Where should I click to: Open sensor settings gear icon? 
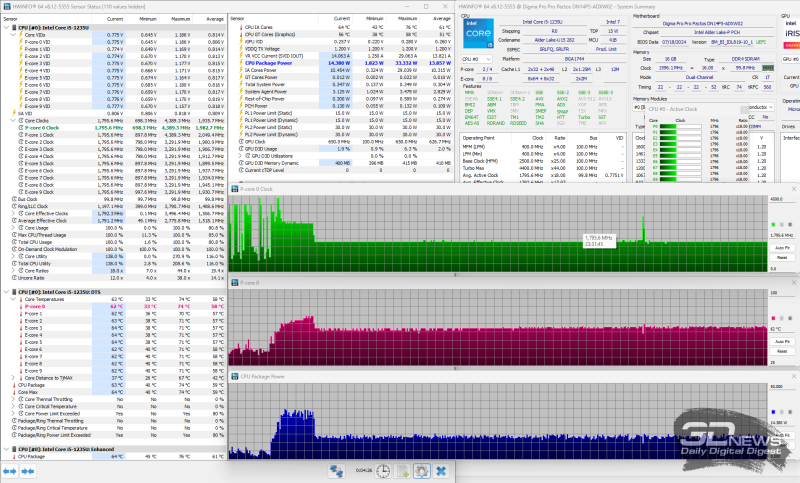coord(420,470)
